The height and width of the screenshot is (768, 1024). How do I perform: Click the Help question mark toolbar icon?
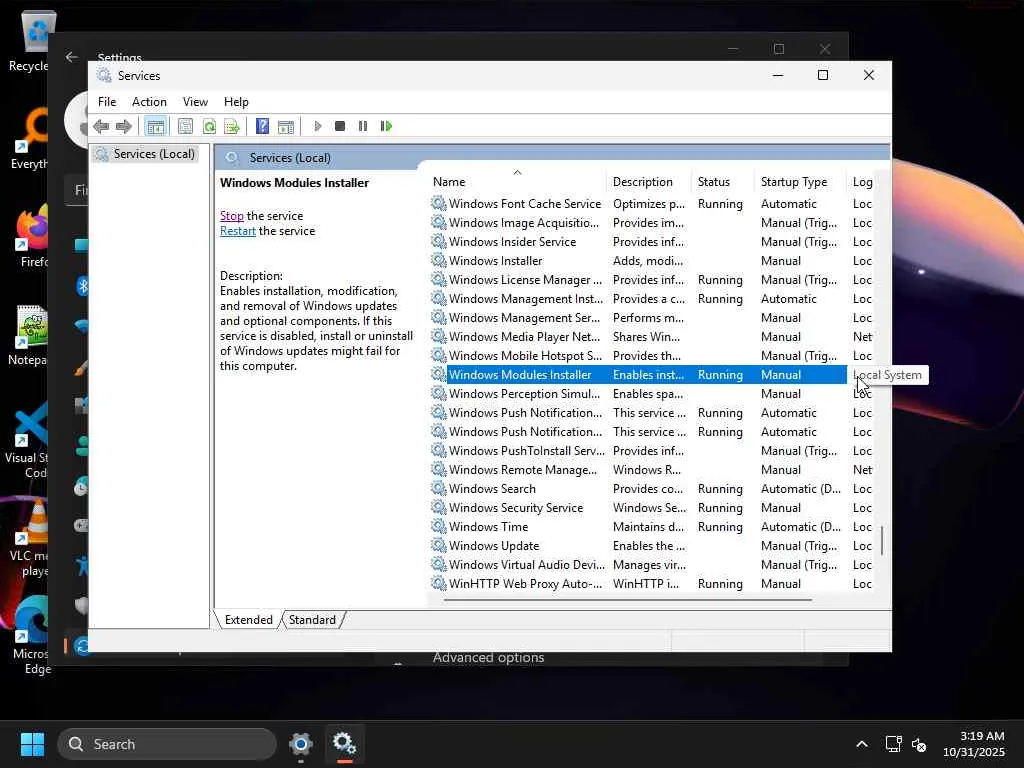pyautogui.click(x=263, y=126)
